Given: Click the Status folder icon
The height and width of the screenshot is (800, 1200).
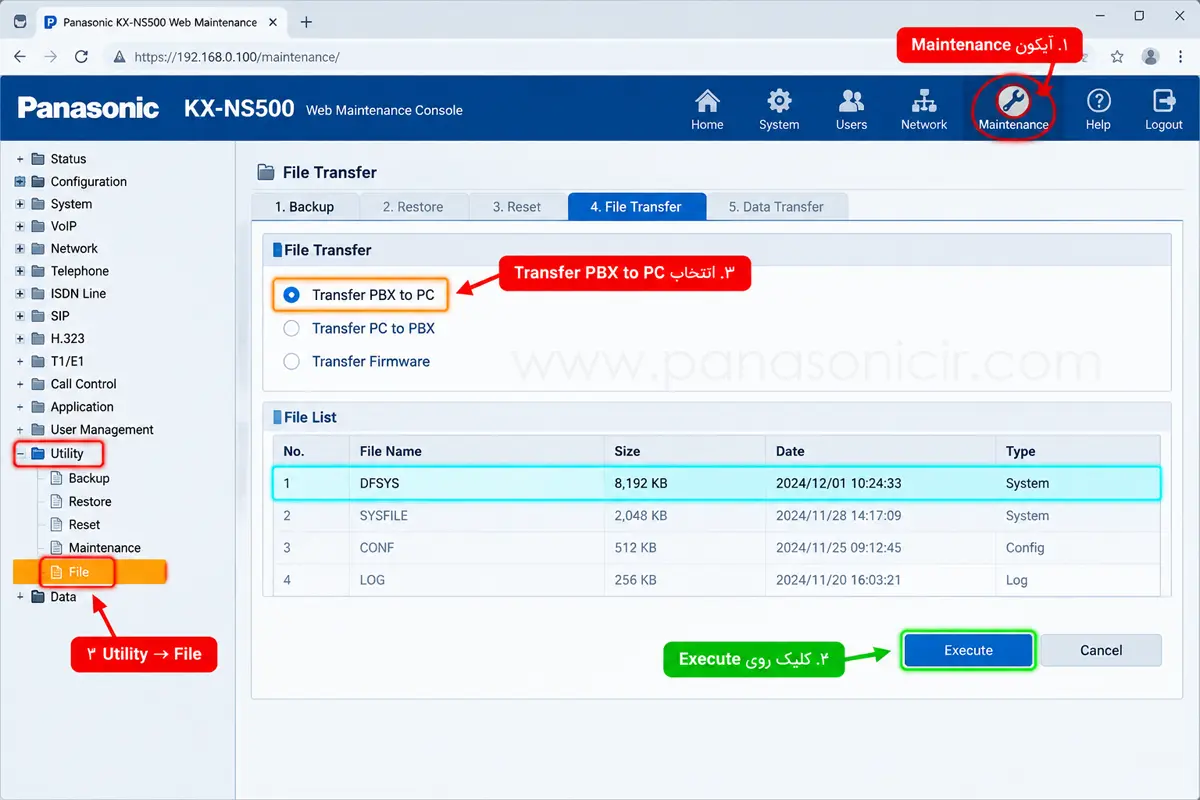Looking at the screenshot, I should coord(38,159).
